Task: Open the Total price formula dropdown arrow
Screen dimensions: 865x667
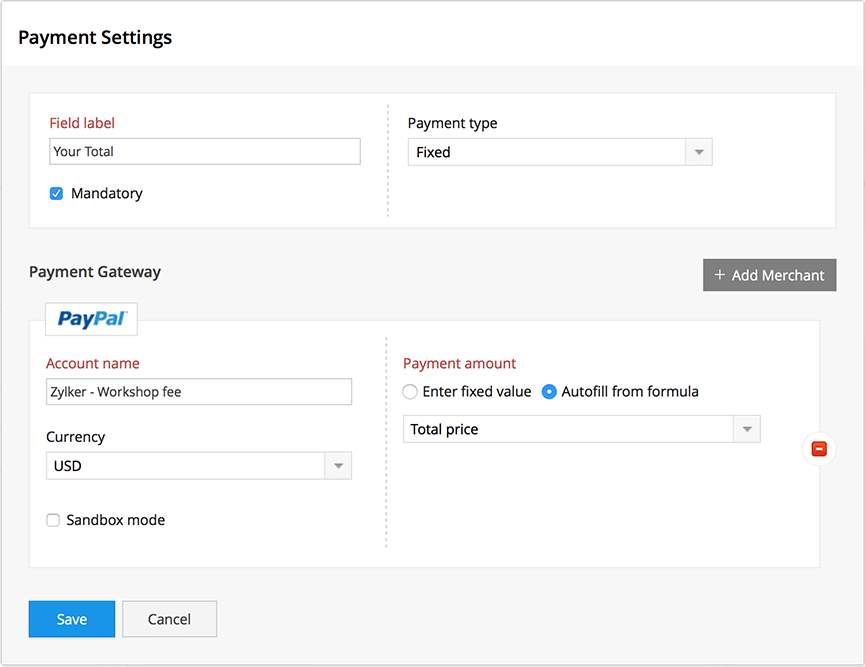Action: (x=747, y=429)
